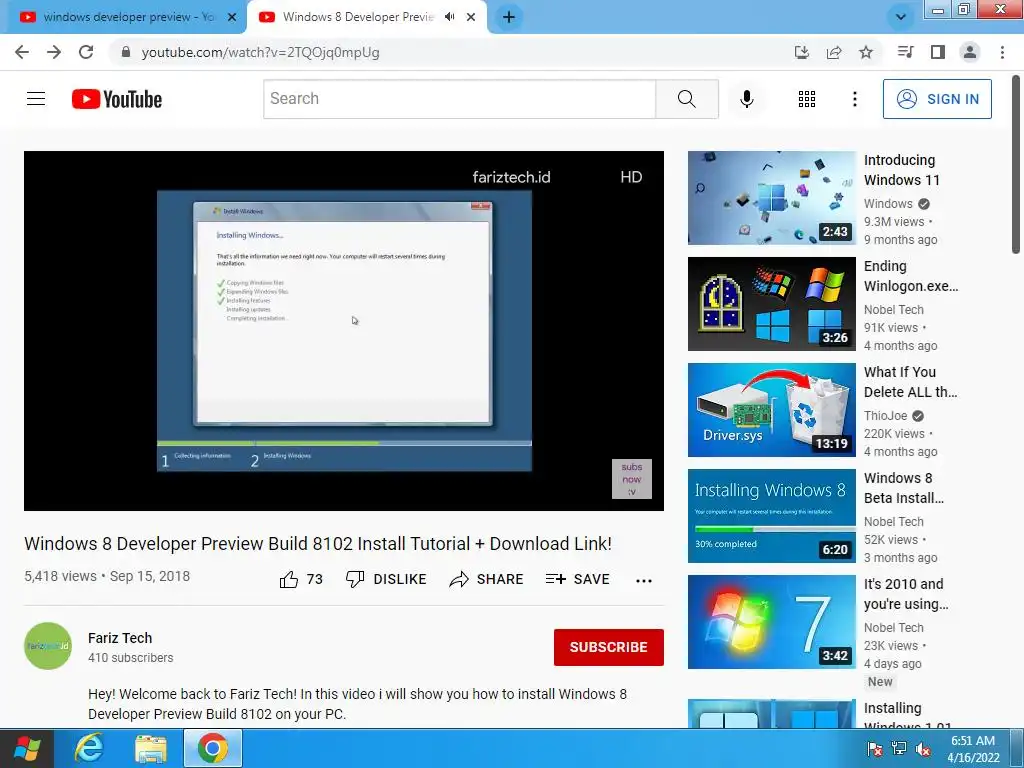
Task: Save the video to a playlist
Action: [x=577, y=579]
